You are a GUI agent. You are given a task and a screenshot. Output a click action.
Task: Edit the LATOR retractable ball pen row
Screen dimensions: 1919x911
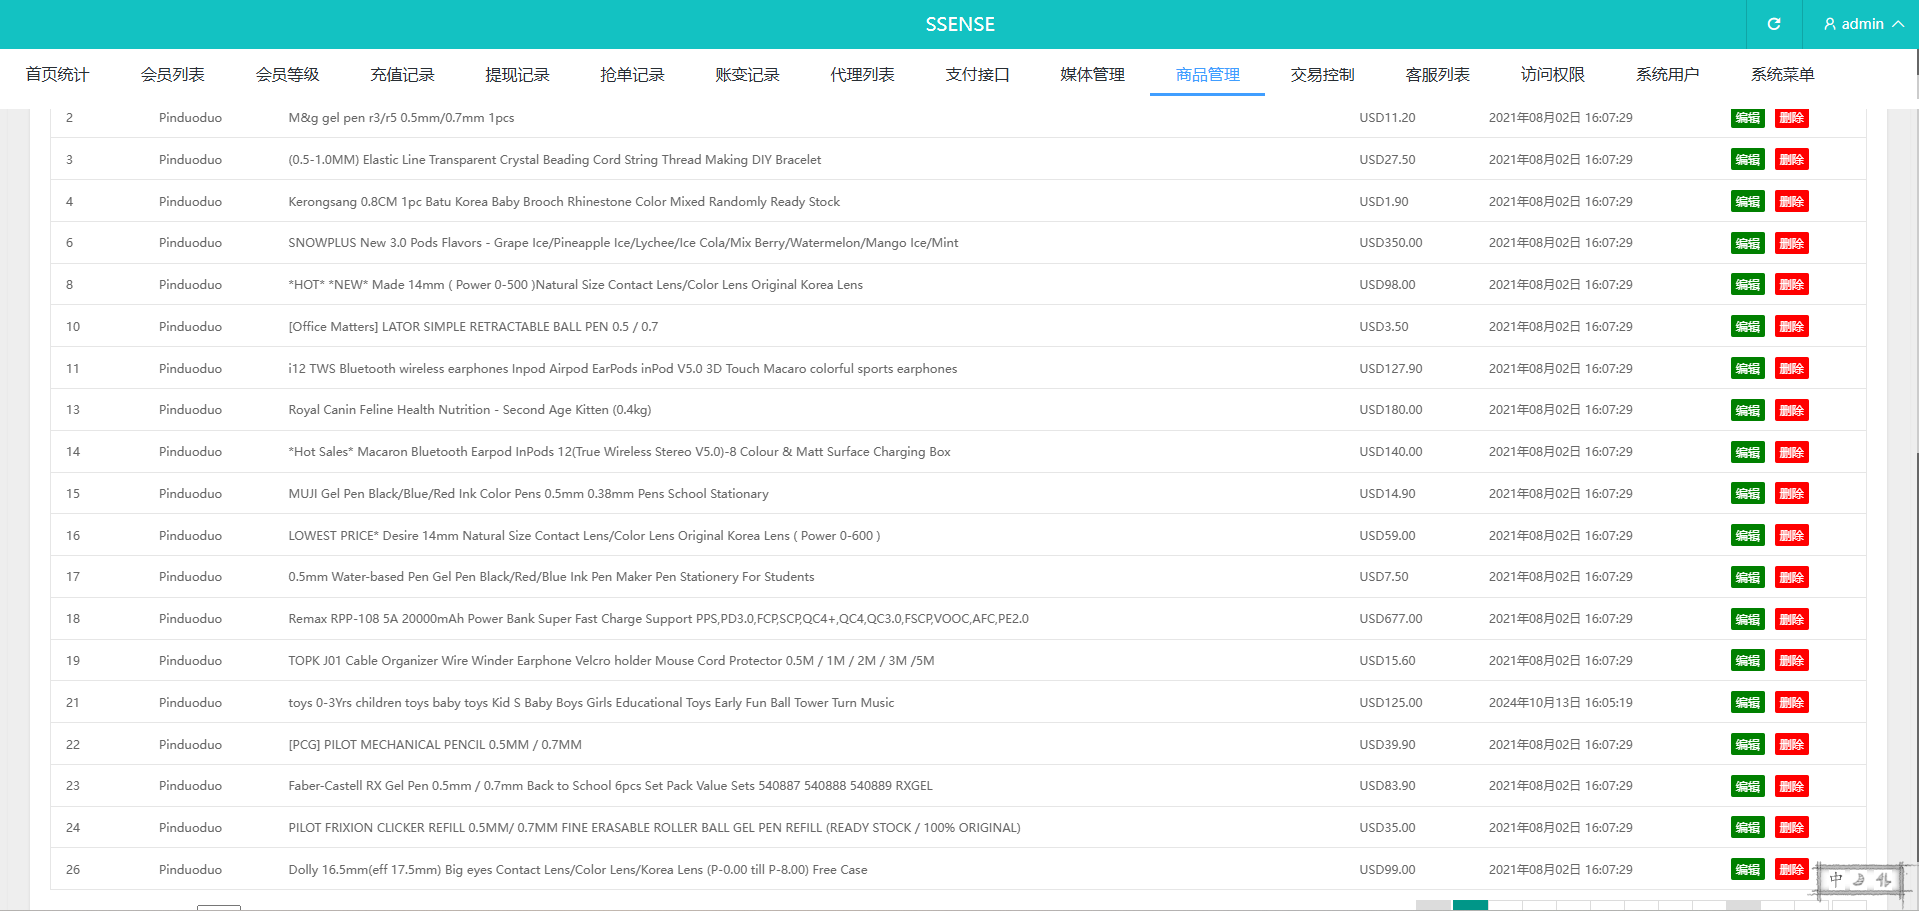pos(1748,327)
